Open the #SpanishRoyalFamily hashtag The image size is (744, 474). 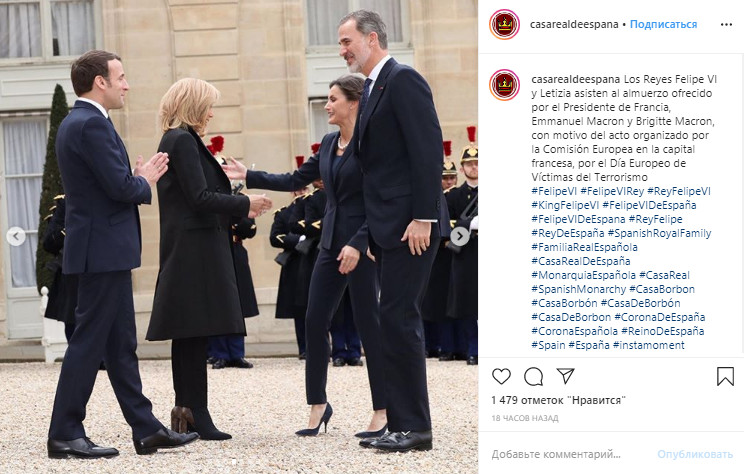point(659,233)
